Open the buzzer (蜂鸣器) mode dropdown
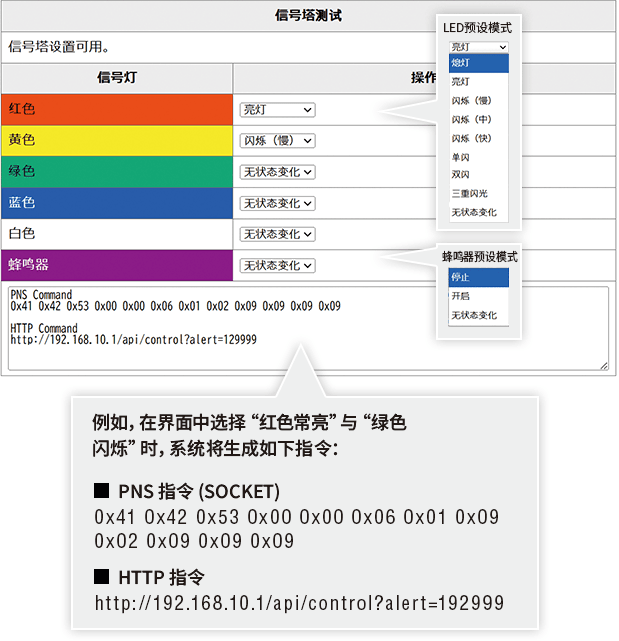 [277, 265]
